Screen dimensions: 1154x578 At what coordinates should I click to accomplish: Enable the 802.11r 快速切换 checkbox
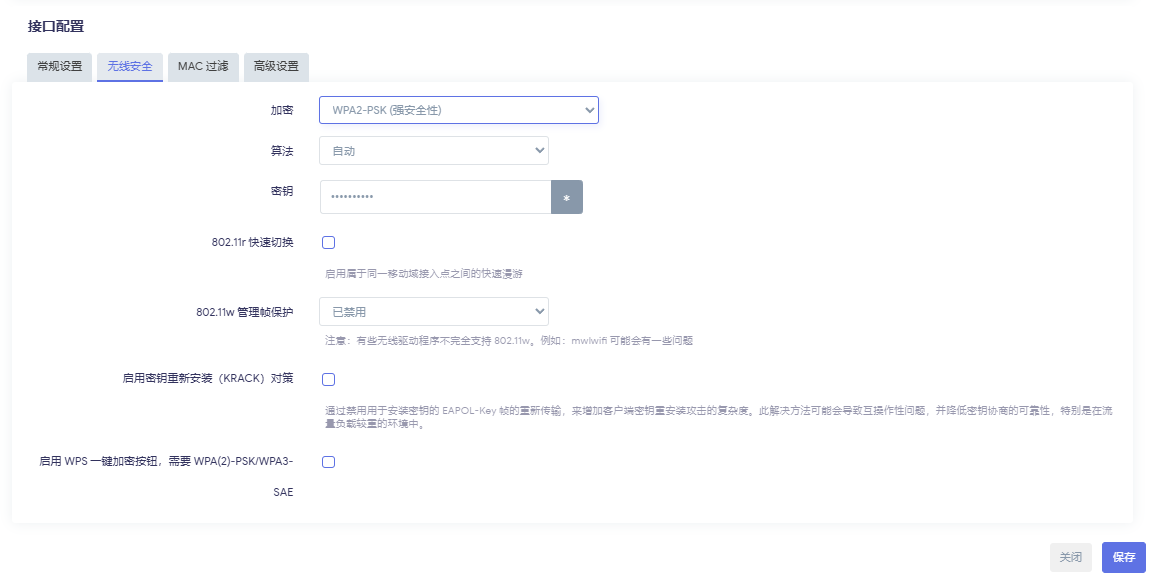[328, 242]
